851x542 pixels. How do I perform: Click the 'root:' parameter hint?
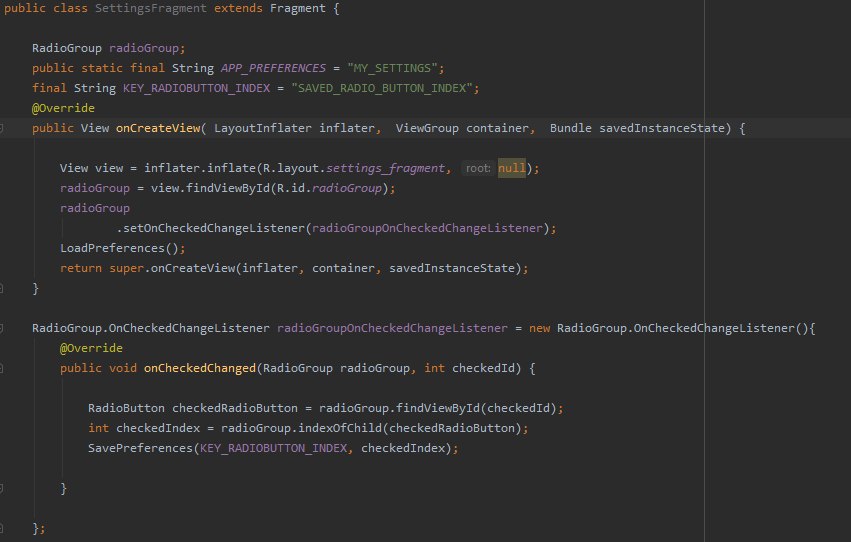tap(478, 168)
